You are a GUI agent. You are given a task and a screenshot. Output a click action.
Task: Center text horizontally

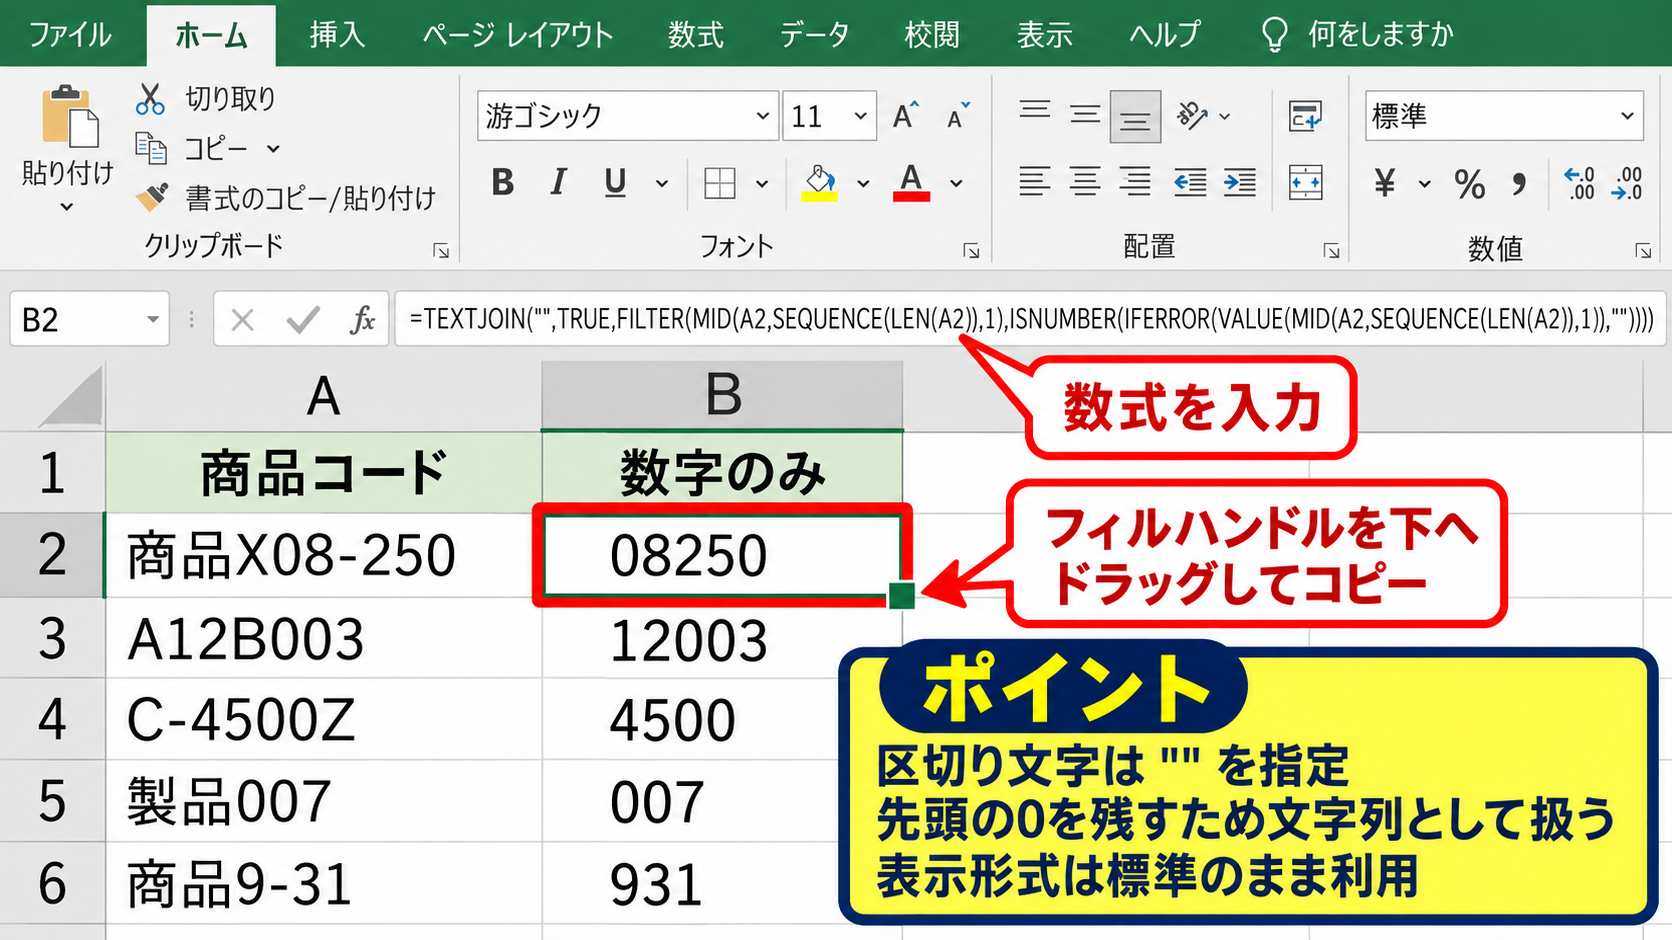(x=1085, y=182)
